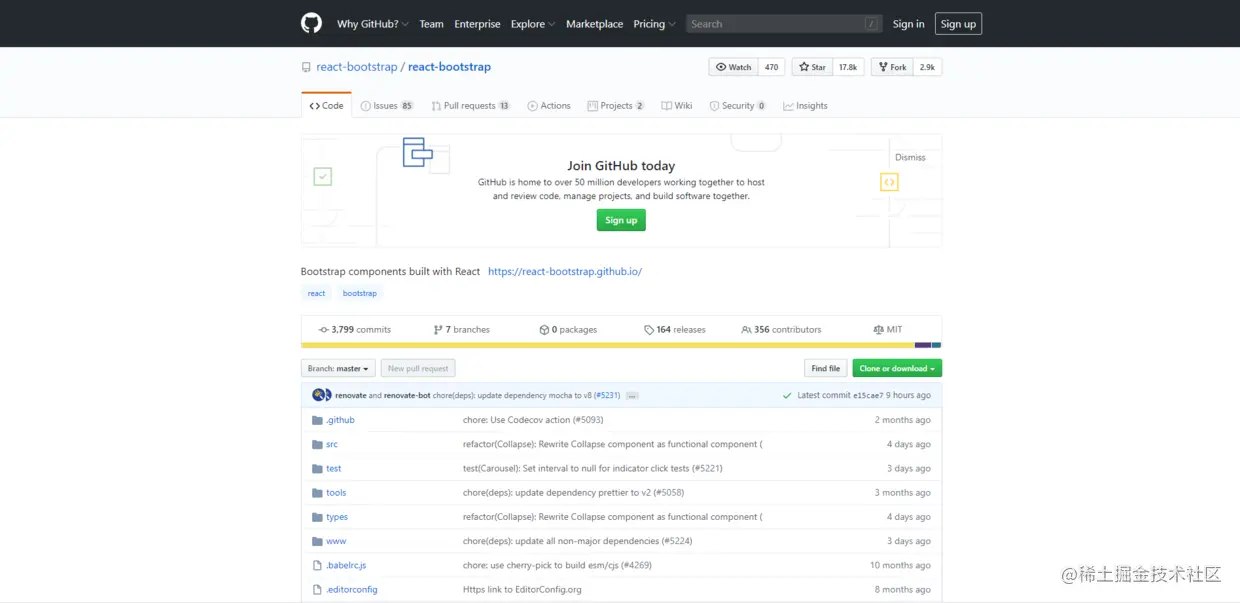This screenshot has height=603, width=1240.
Task: Open the renovate author avatar
Action: click(x=318, y=395)
